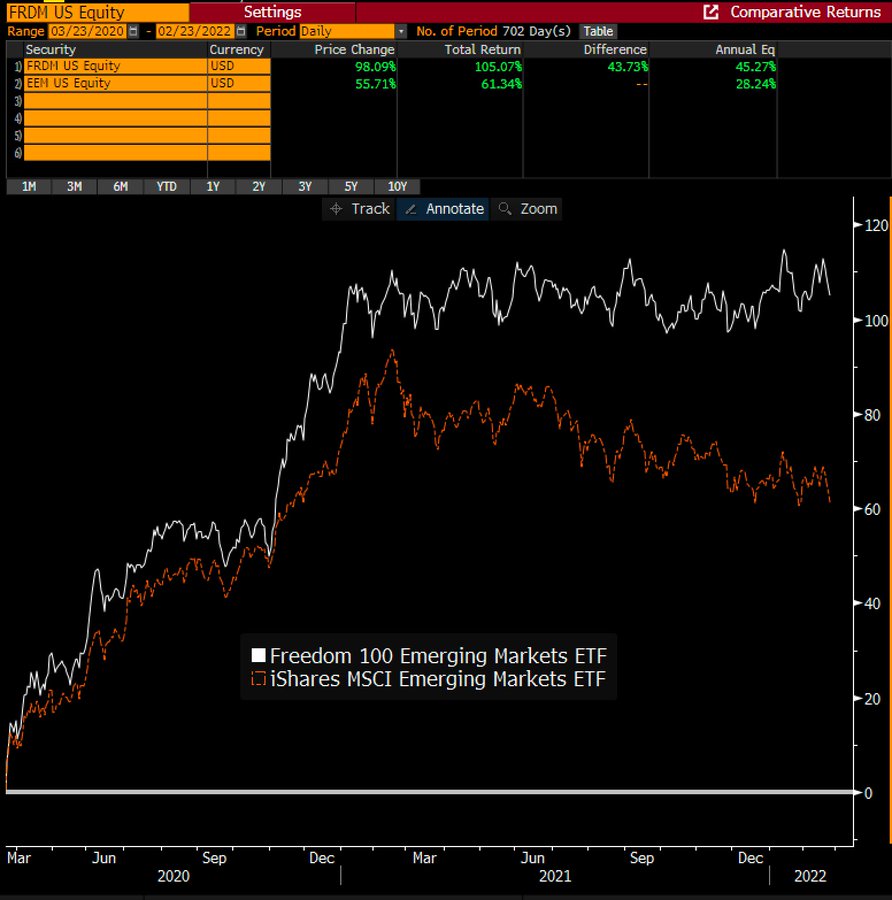Choose the 5Y time range
The width and height of the screenshot is (892, 900).
(351, 187)
